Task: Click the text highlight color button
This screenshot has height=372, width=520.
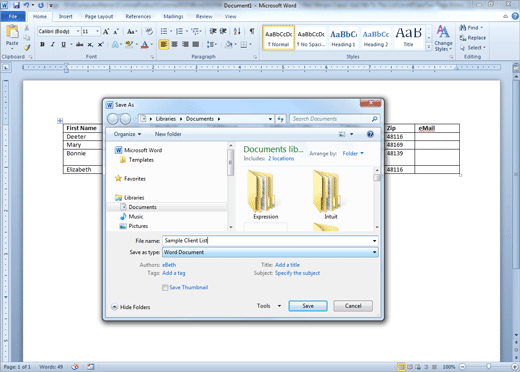Action: (129, 44)
